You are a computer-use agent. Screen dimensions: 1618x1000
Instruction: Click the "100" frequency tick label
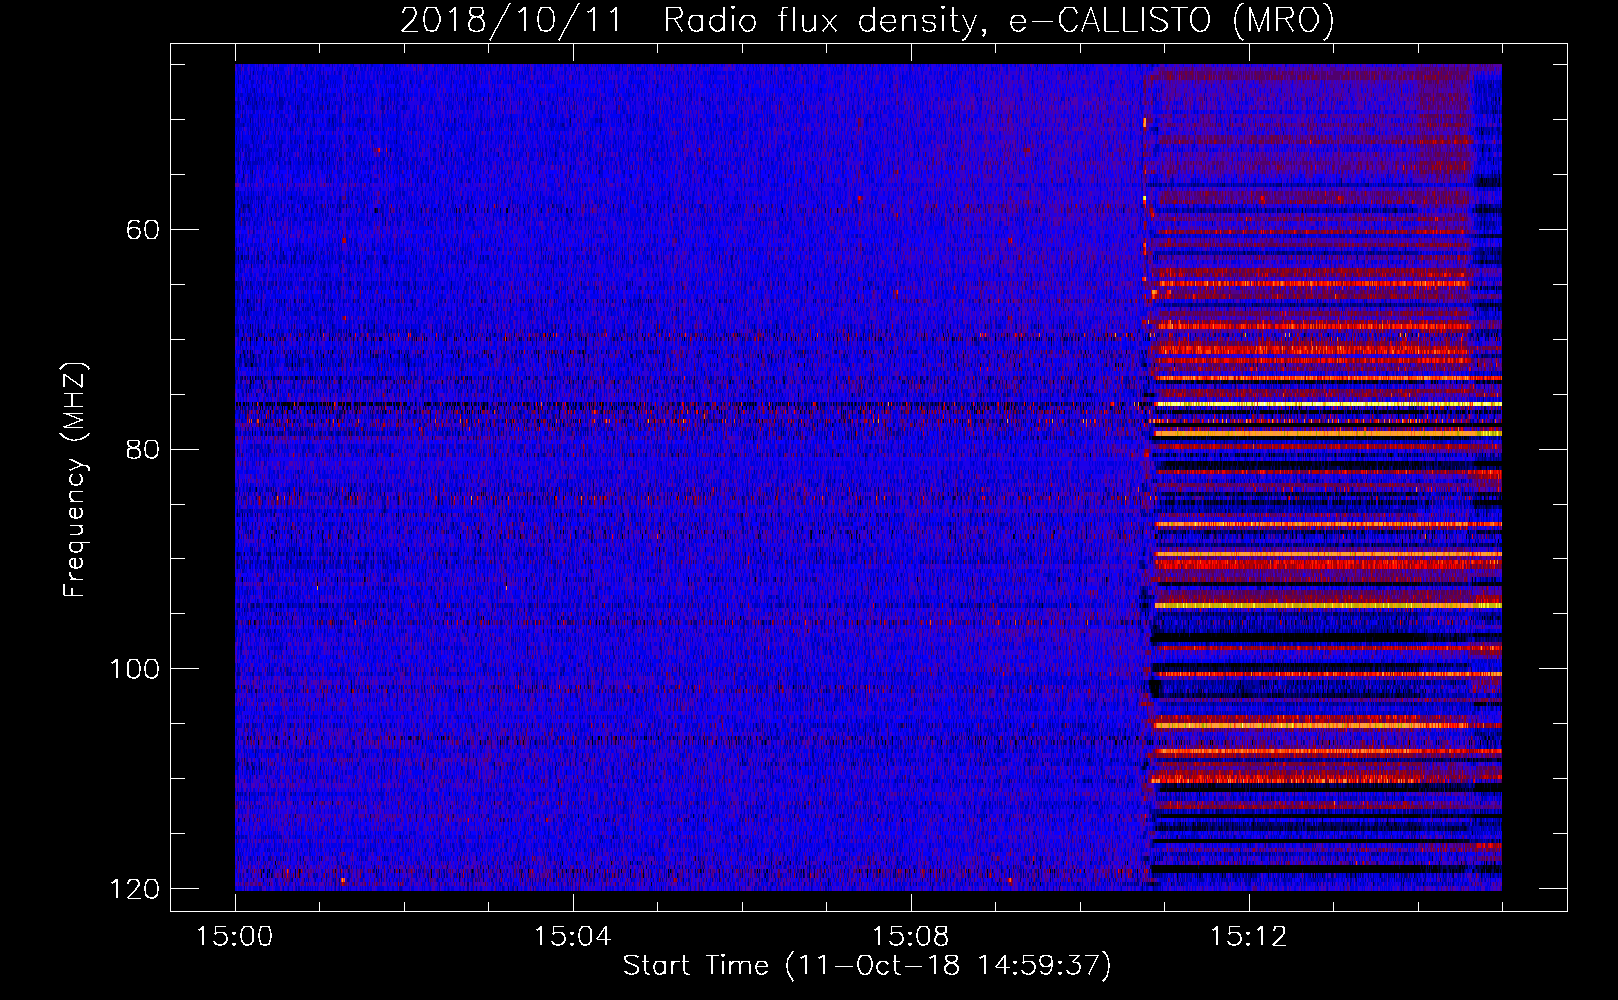click(x=134, y=668)
